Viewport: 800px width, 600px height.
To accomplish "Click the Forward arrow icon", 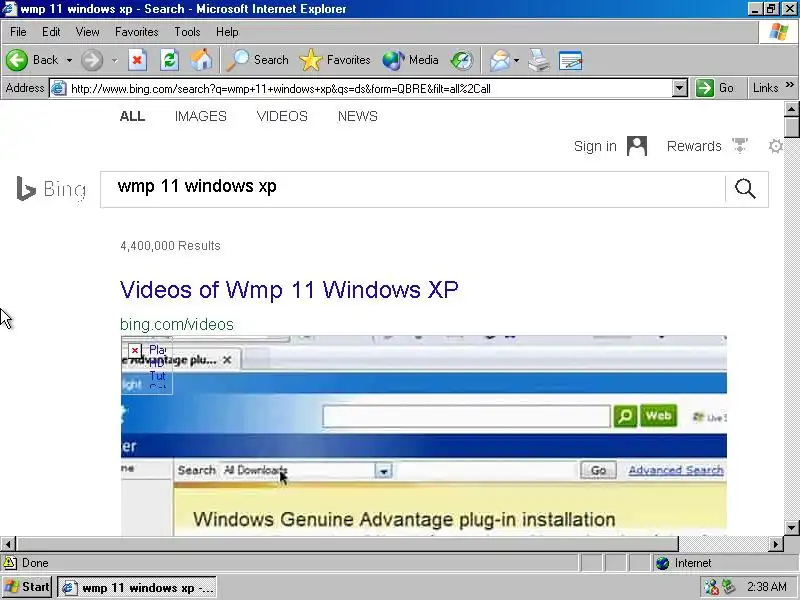I will [x=92, y=60].
